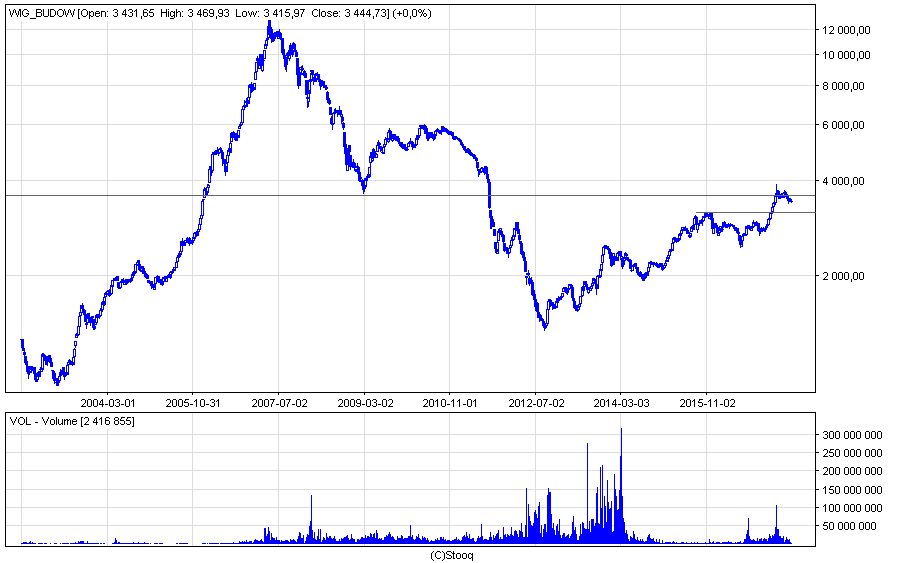Click the 10 000,00 price axis label

tap(847, 55)
